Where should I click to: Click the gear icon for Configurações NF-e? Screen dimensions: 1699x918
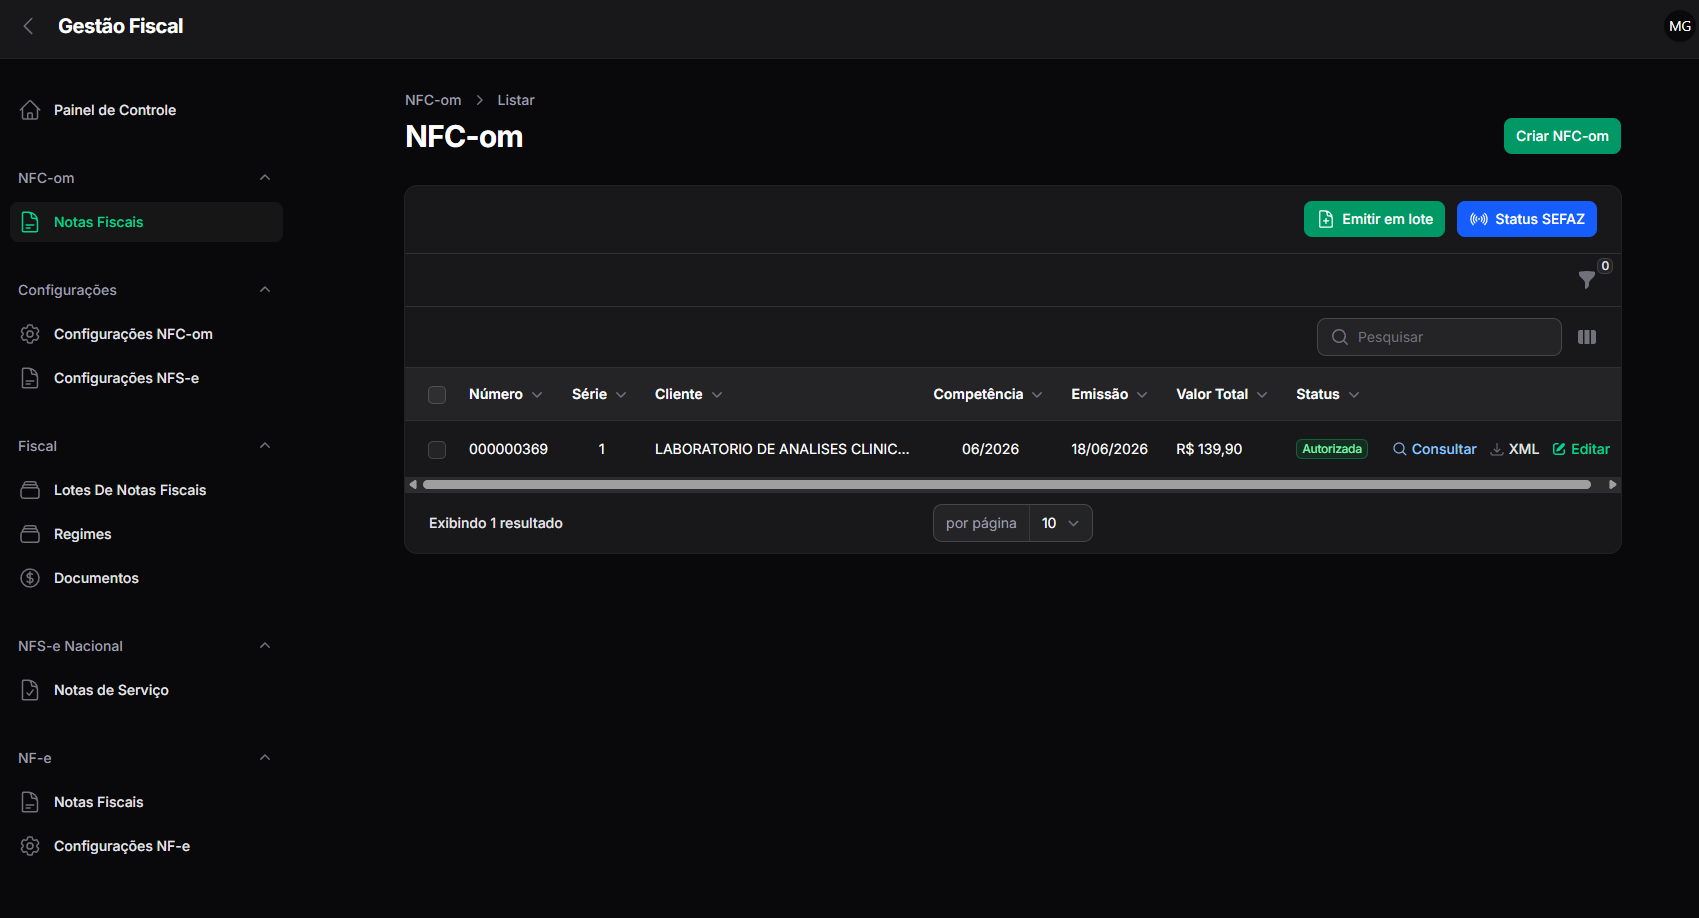[x=30, y=846]
